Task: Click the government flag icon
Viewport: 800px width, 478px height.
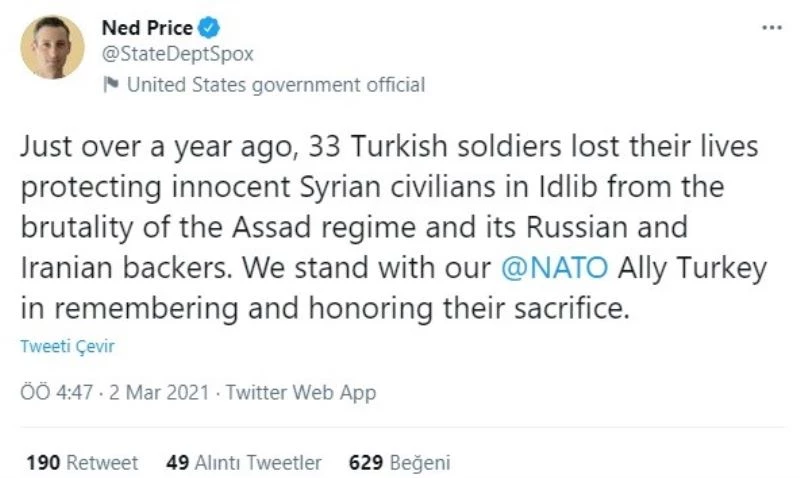Action: 111,85
